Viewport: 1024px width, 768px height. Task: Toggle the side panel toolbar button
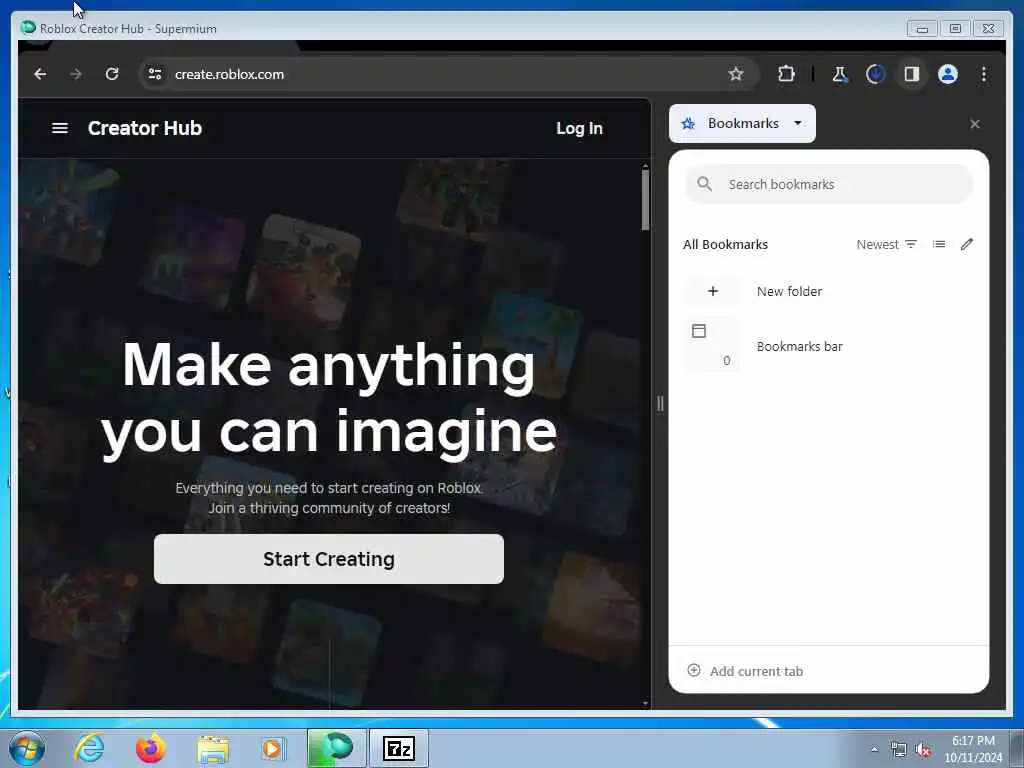point(912,74)
